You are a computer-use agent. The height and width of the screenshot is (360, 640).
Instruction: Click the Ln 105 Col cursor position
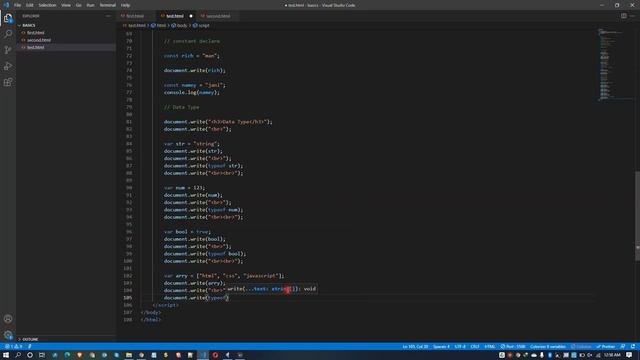[415, 347]
